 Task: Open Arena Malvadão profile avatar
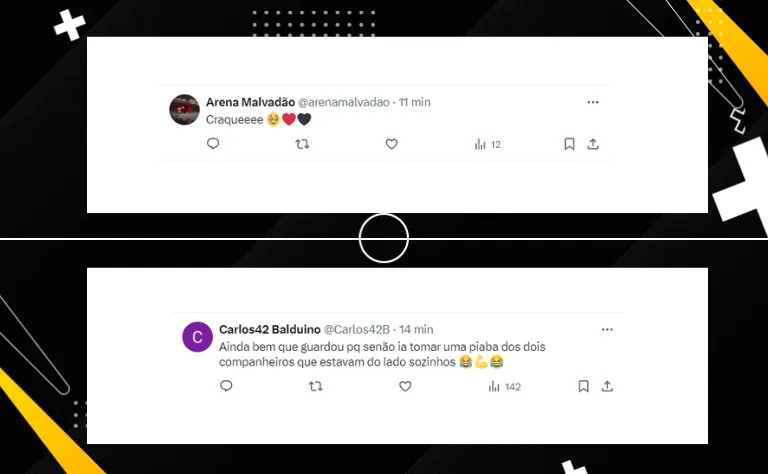pos(185,110)
